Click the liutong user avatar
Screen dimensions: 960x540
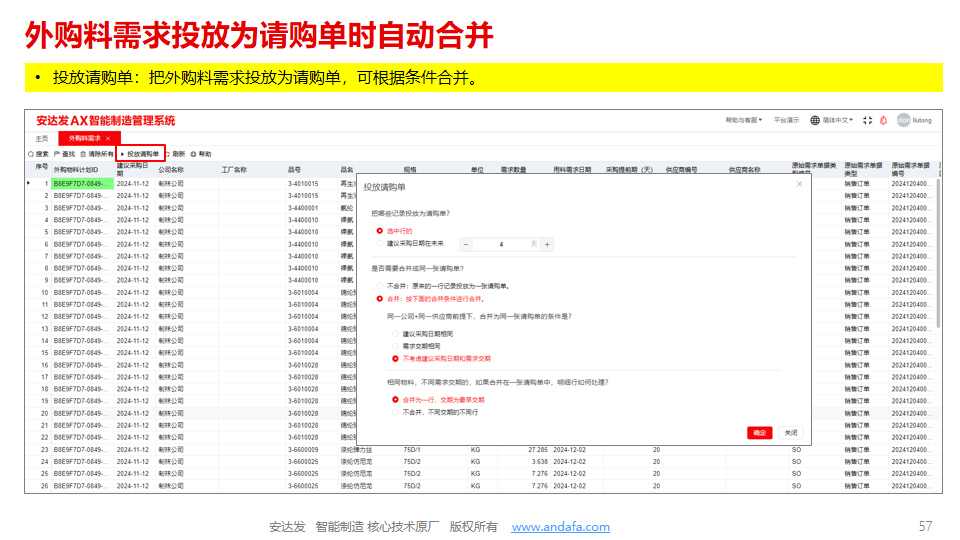tap(903, 120)
